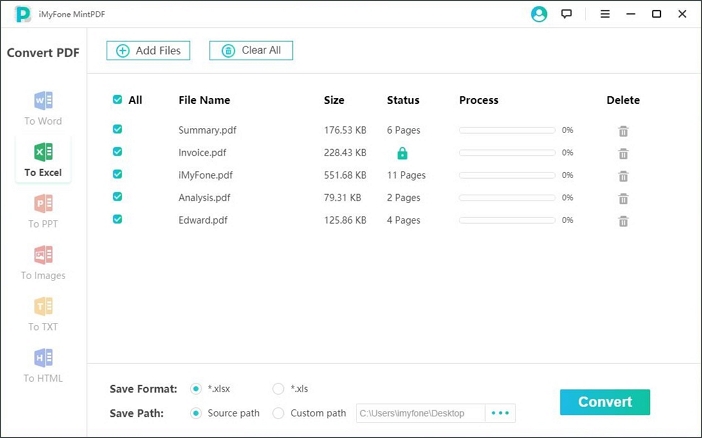Click the 6 Pages status text
The height and width of the screenshot is (438, 702).
403,130
